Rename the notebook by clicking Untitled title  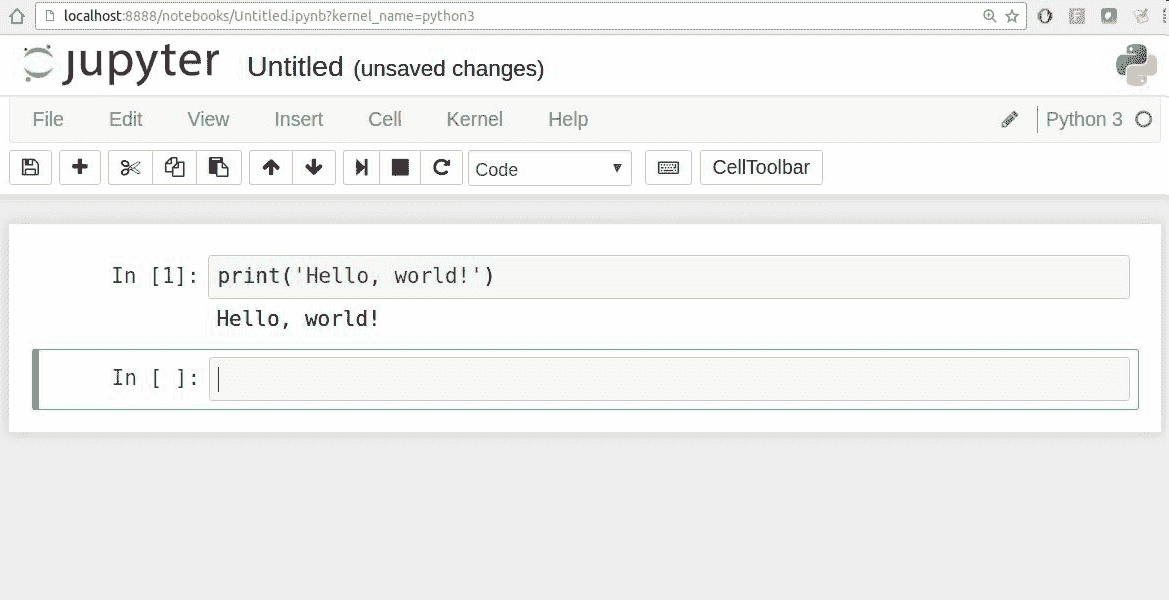pyautogui.click(x=295, y=67)
